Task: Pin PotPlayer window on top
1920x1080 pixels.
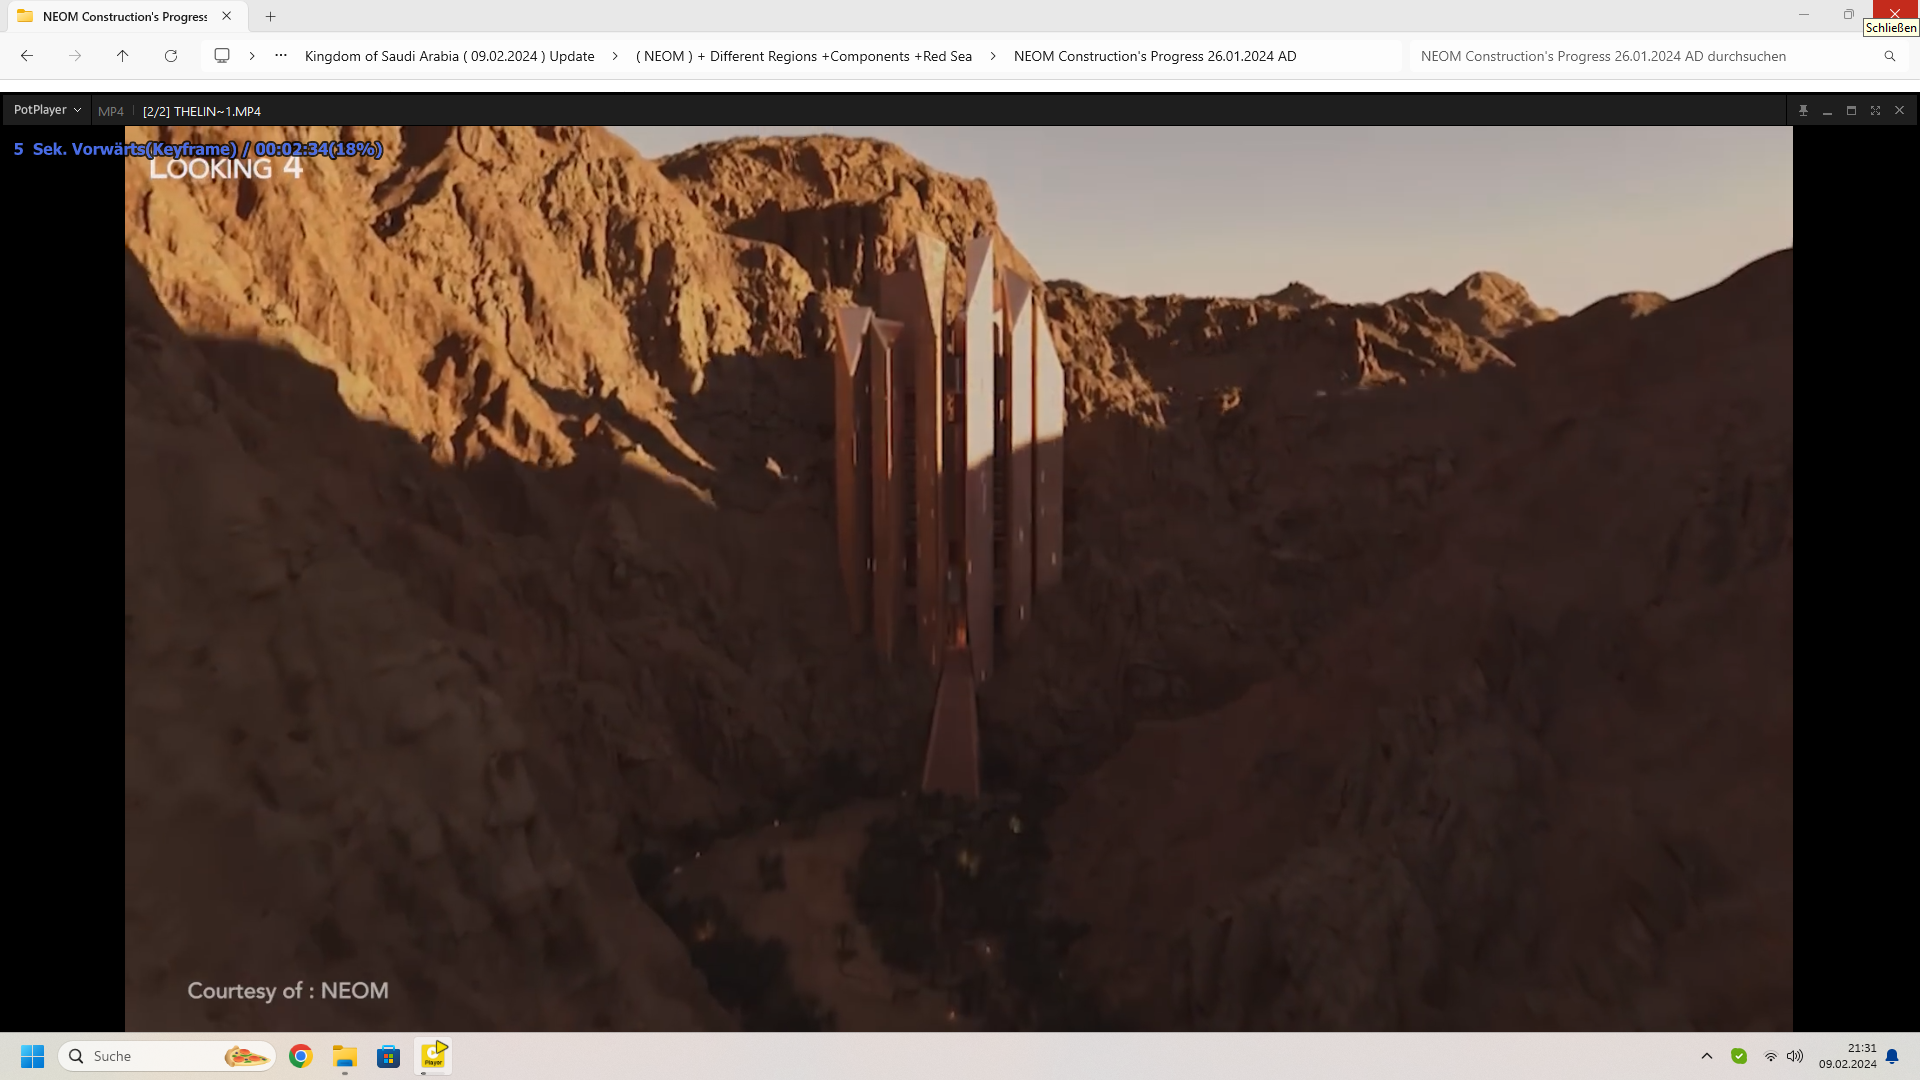Action: click(1803, 111)
